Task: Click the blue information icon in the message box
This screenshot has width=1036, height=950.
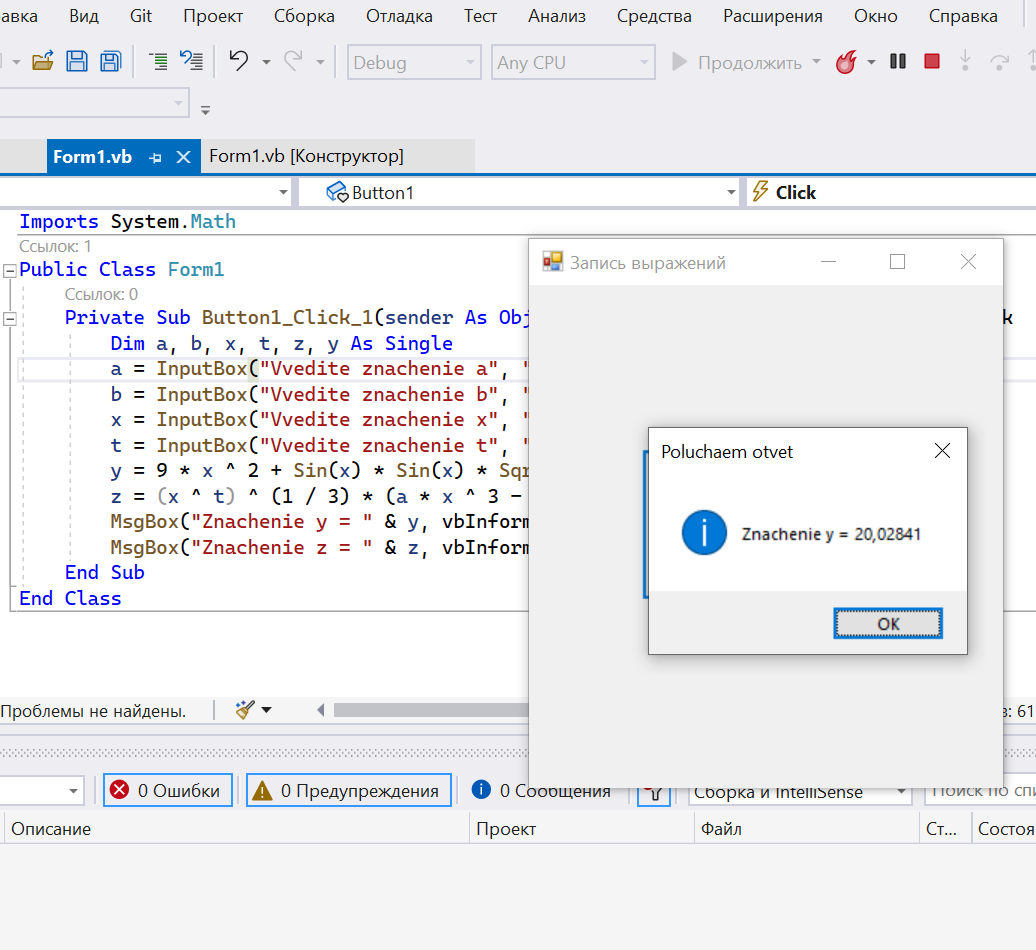Action: coord(704,532)
